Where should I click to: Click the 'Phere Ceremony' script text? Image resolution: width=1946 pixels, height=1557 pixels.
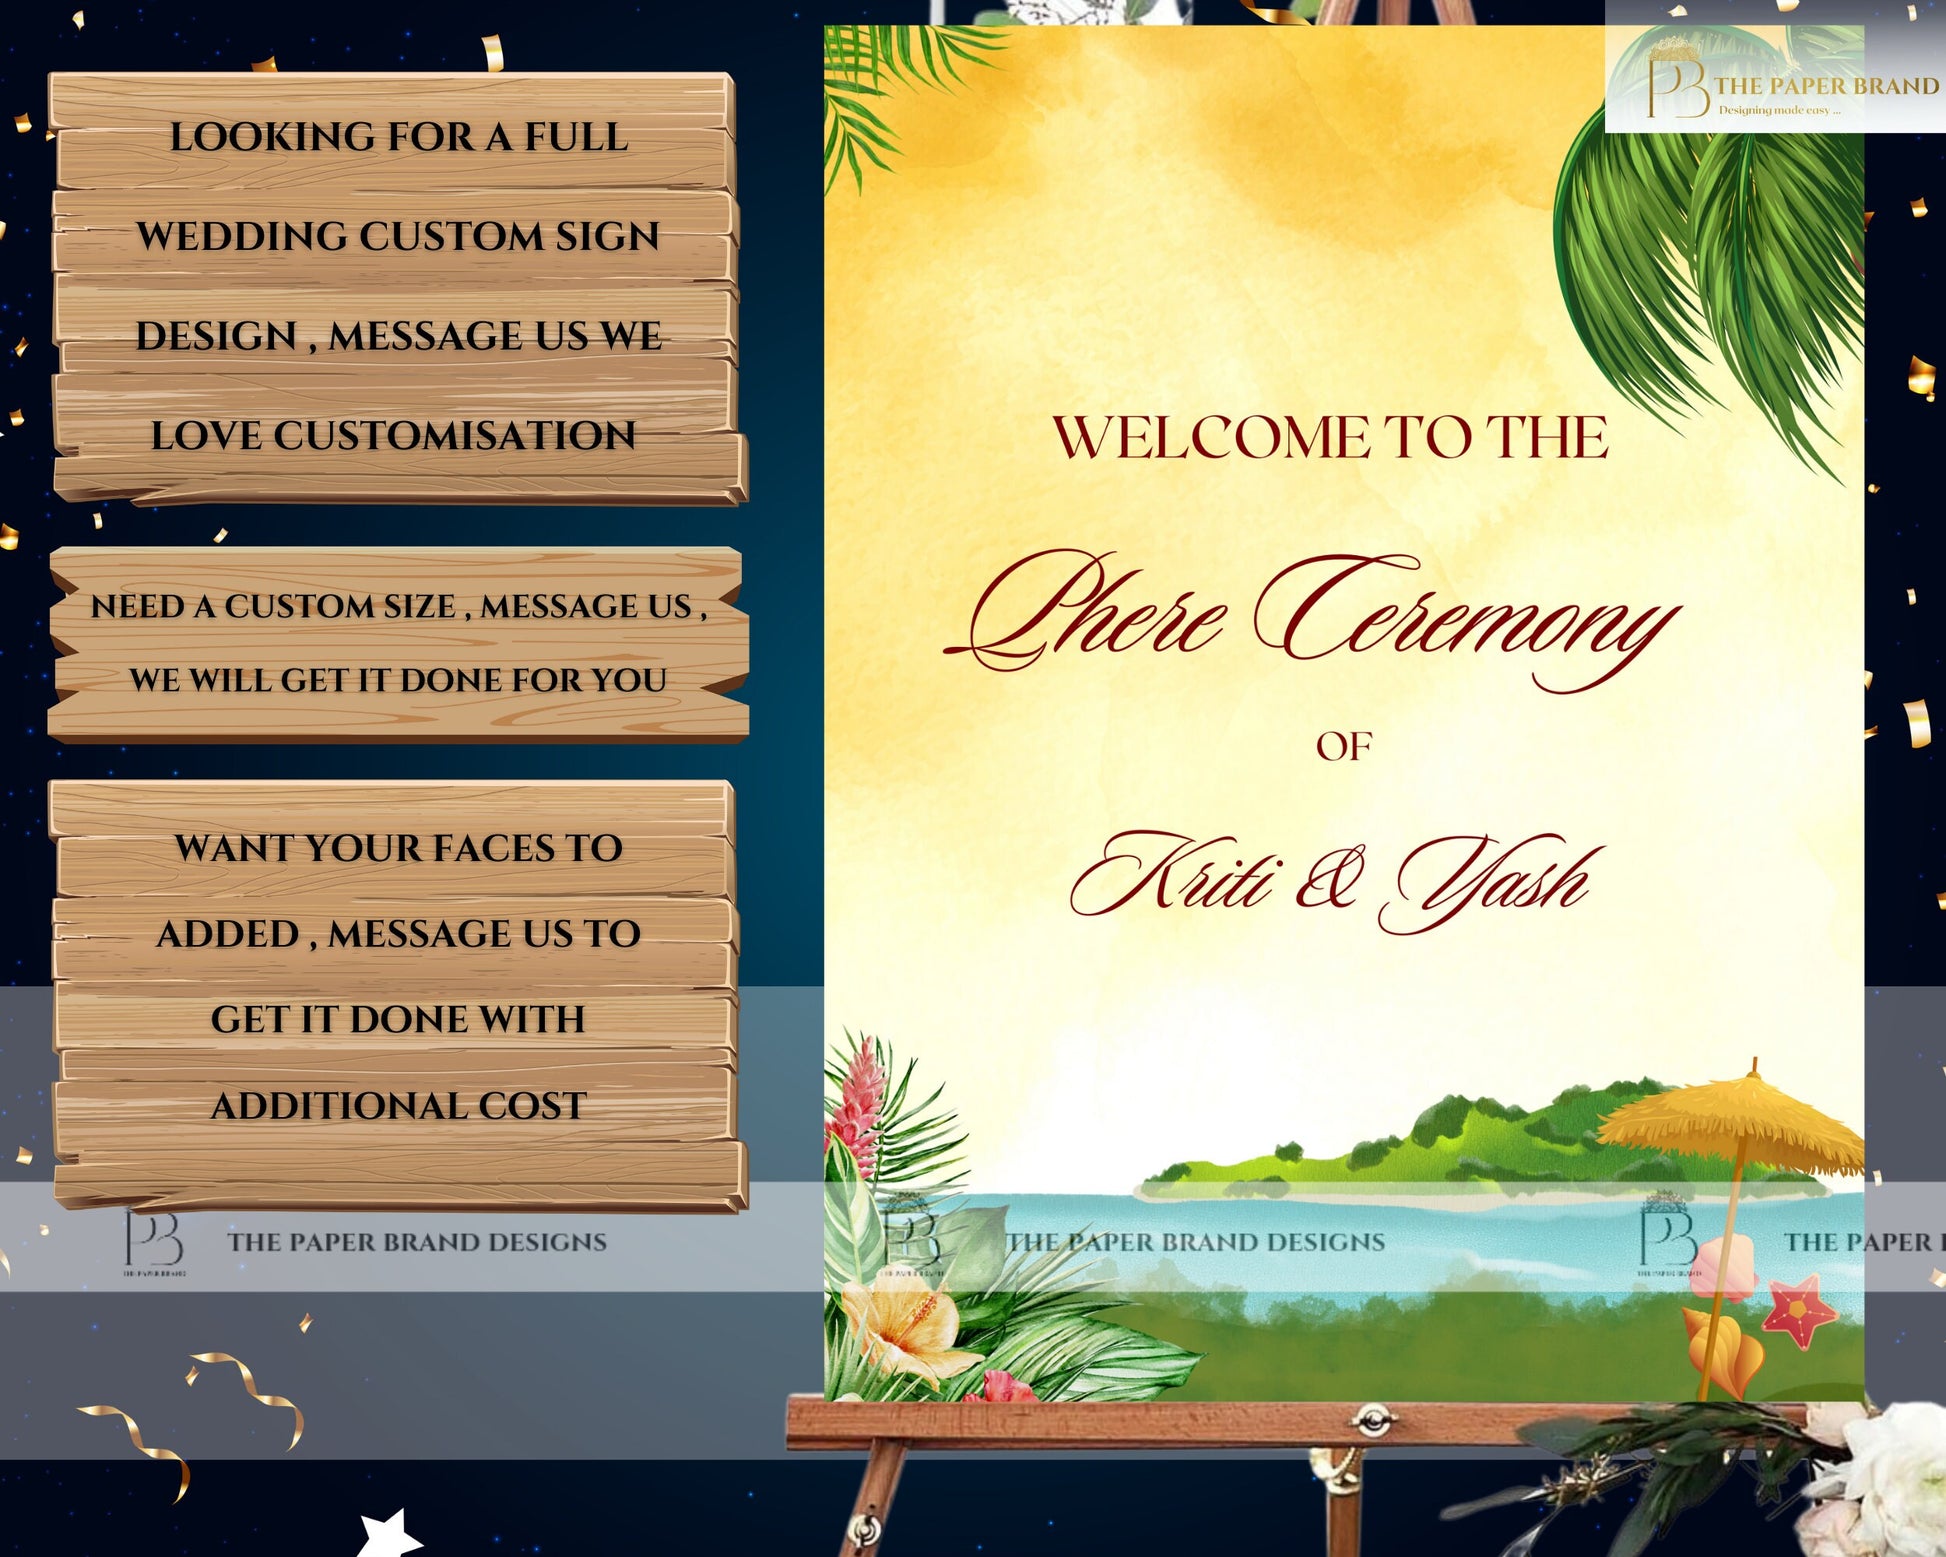pyautogui.click(x=1310, y=615)
